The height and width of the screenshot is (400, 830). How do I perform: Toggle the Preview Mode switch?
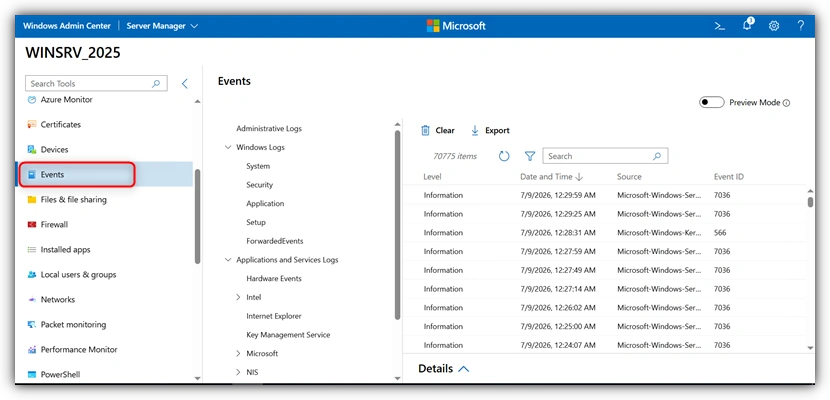[711, 103]
